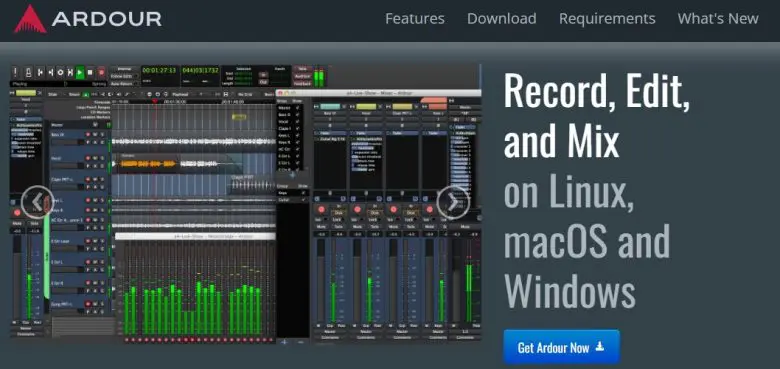Select the orange waveform region on the Vocal track
Viewport: 780px width, 369px height.
pyautogui.click(x=147, y=164)
